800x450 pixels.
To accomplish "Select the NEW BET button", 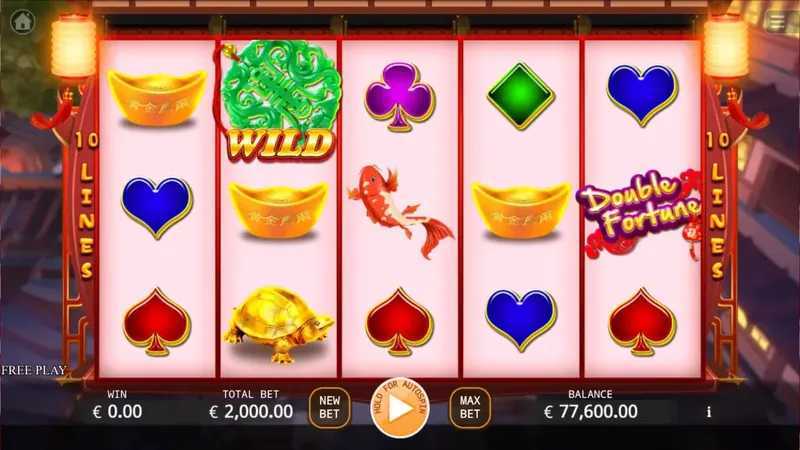I will click(330, 408).
